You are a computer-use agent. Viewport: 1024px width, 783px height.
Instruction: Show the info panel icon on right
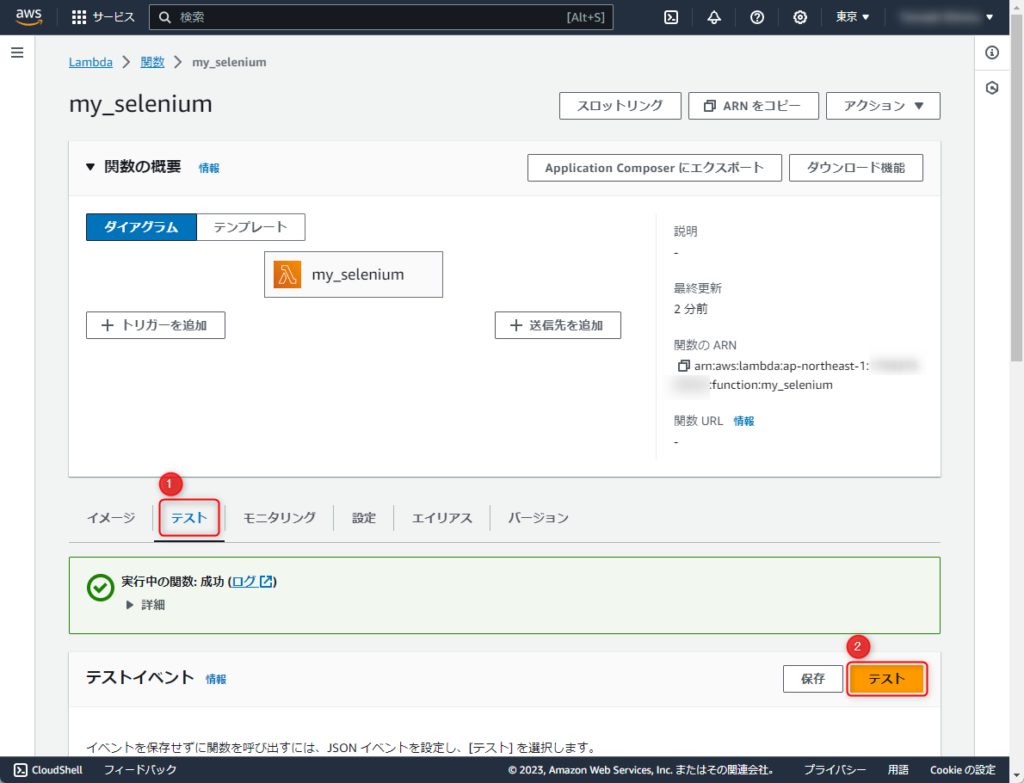(x=992, y=52)
